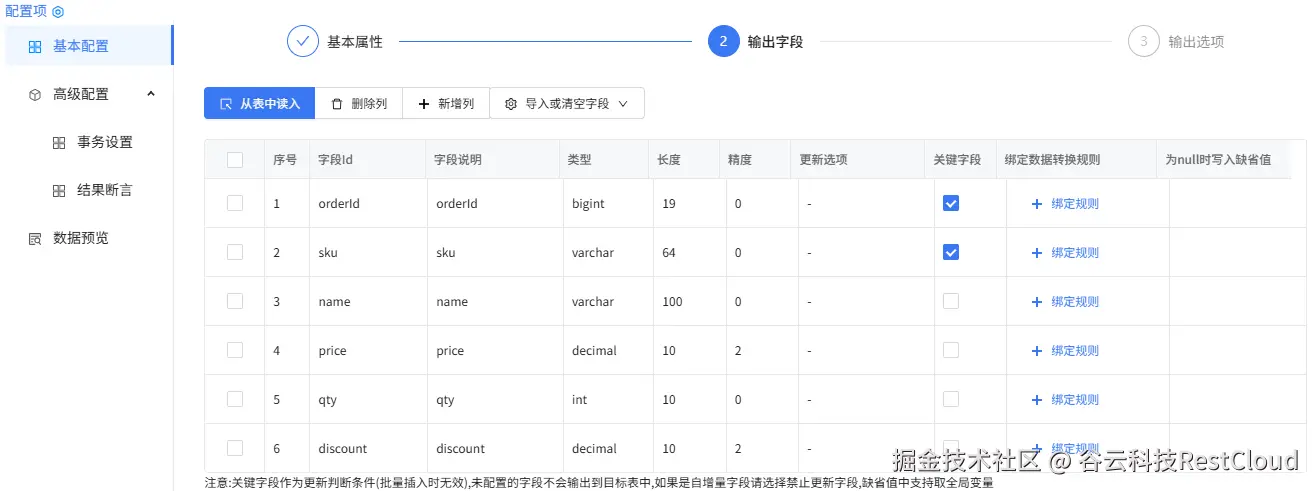Click the step 3 circle for 输出选项
Screen dimensions: 1316x491
1143,42
